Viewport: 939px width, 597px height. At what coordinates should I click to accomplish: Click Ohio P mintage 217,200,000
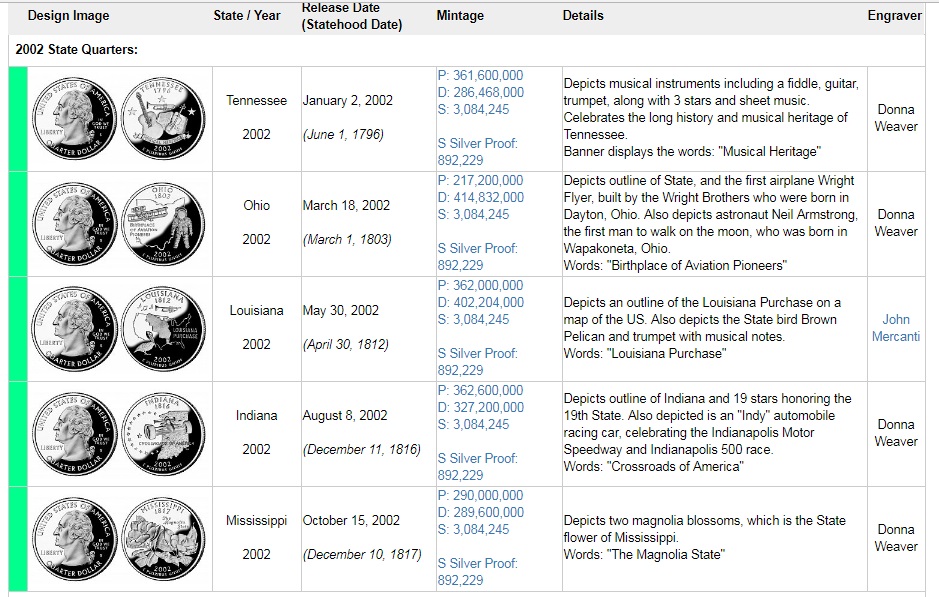[480, 180]
